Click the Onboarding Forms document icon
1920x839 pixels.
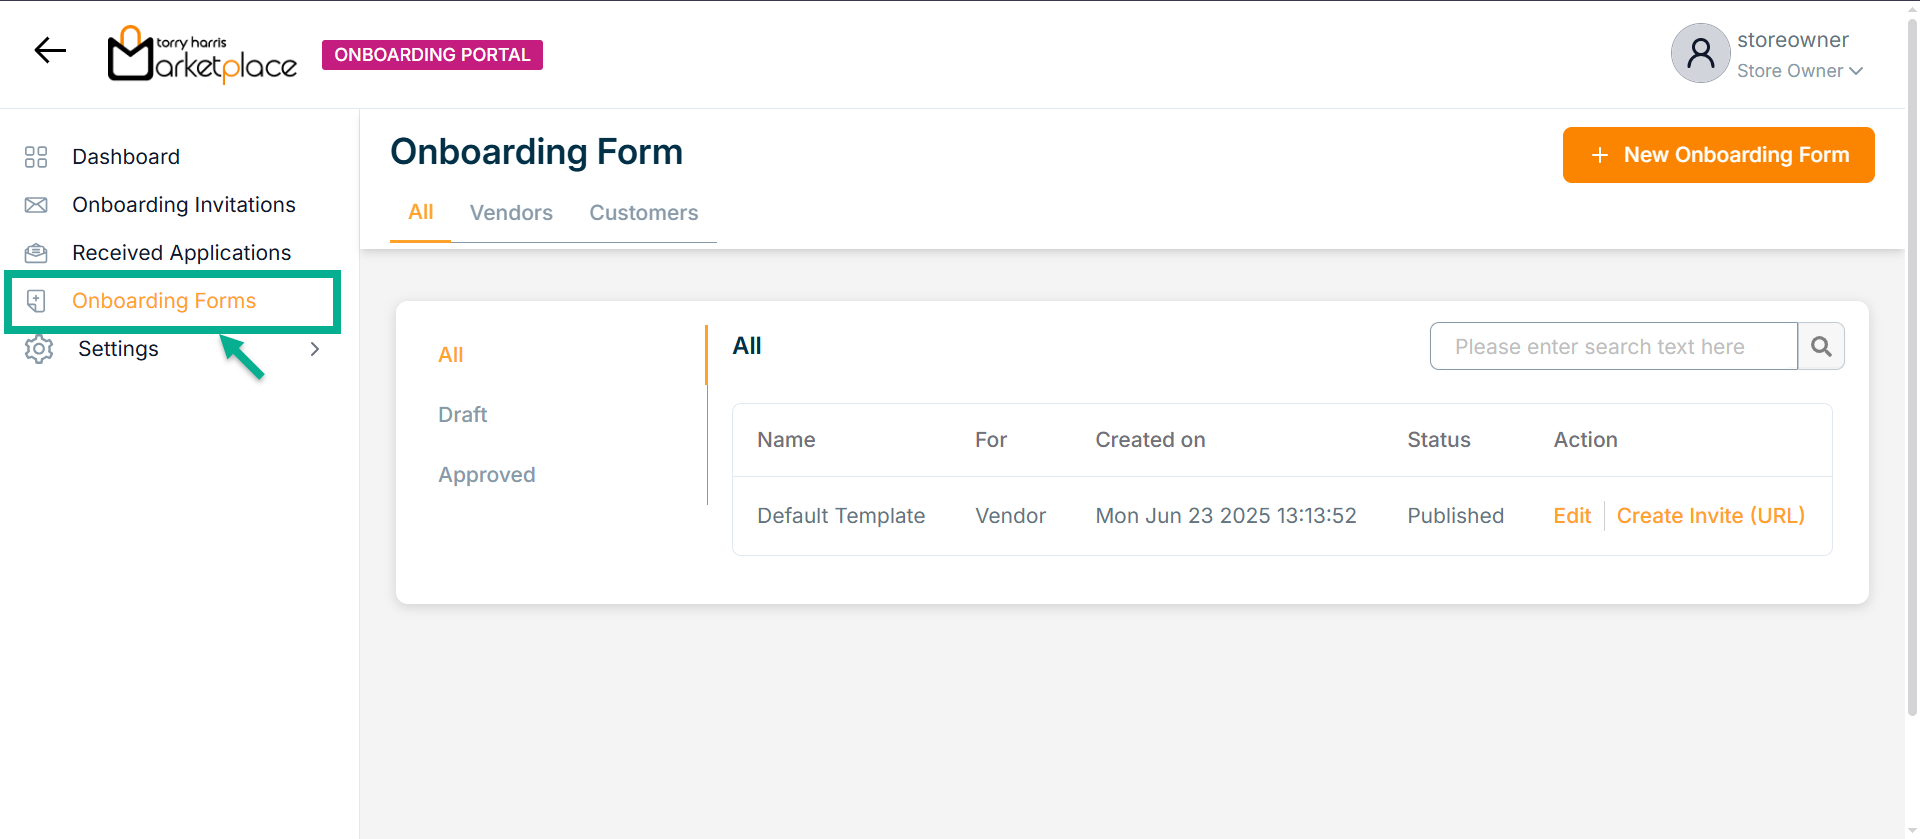(36, 301)
